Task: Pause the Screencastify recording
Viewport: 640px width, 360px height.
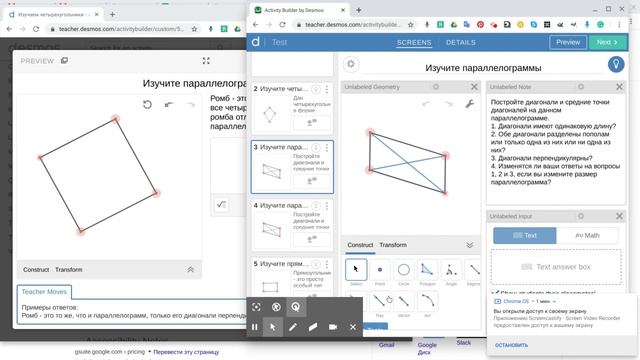Action: (x=255, y=327)
